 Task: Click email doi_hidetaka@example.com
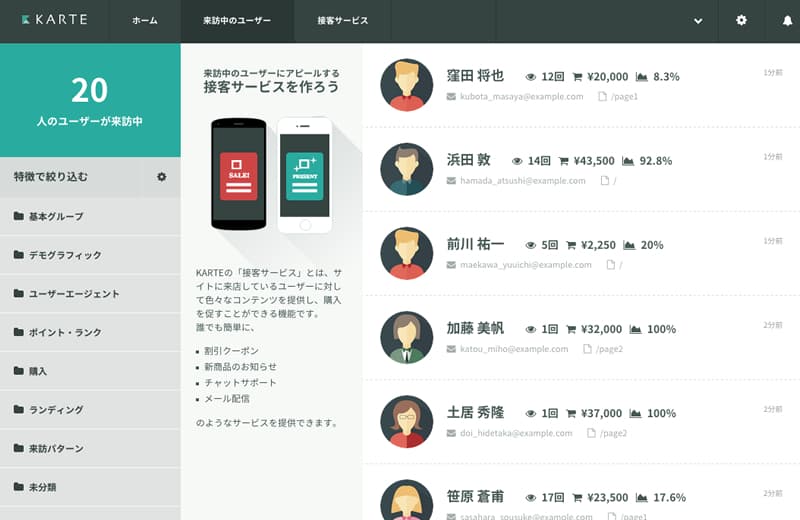516,433
